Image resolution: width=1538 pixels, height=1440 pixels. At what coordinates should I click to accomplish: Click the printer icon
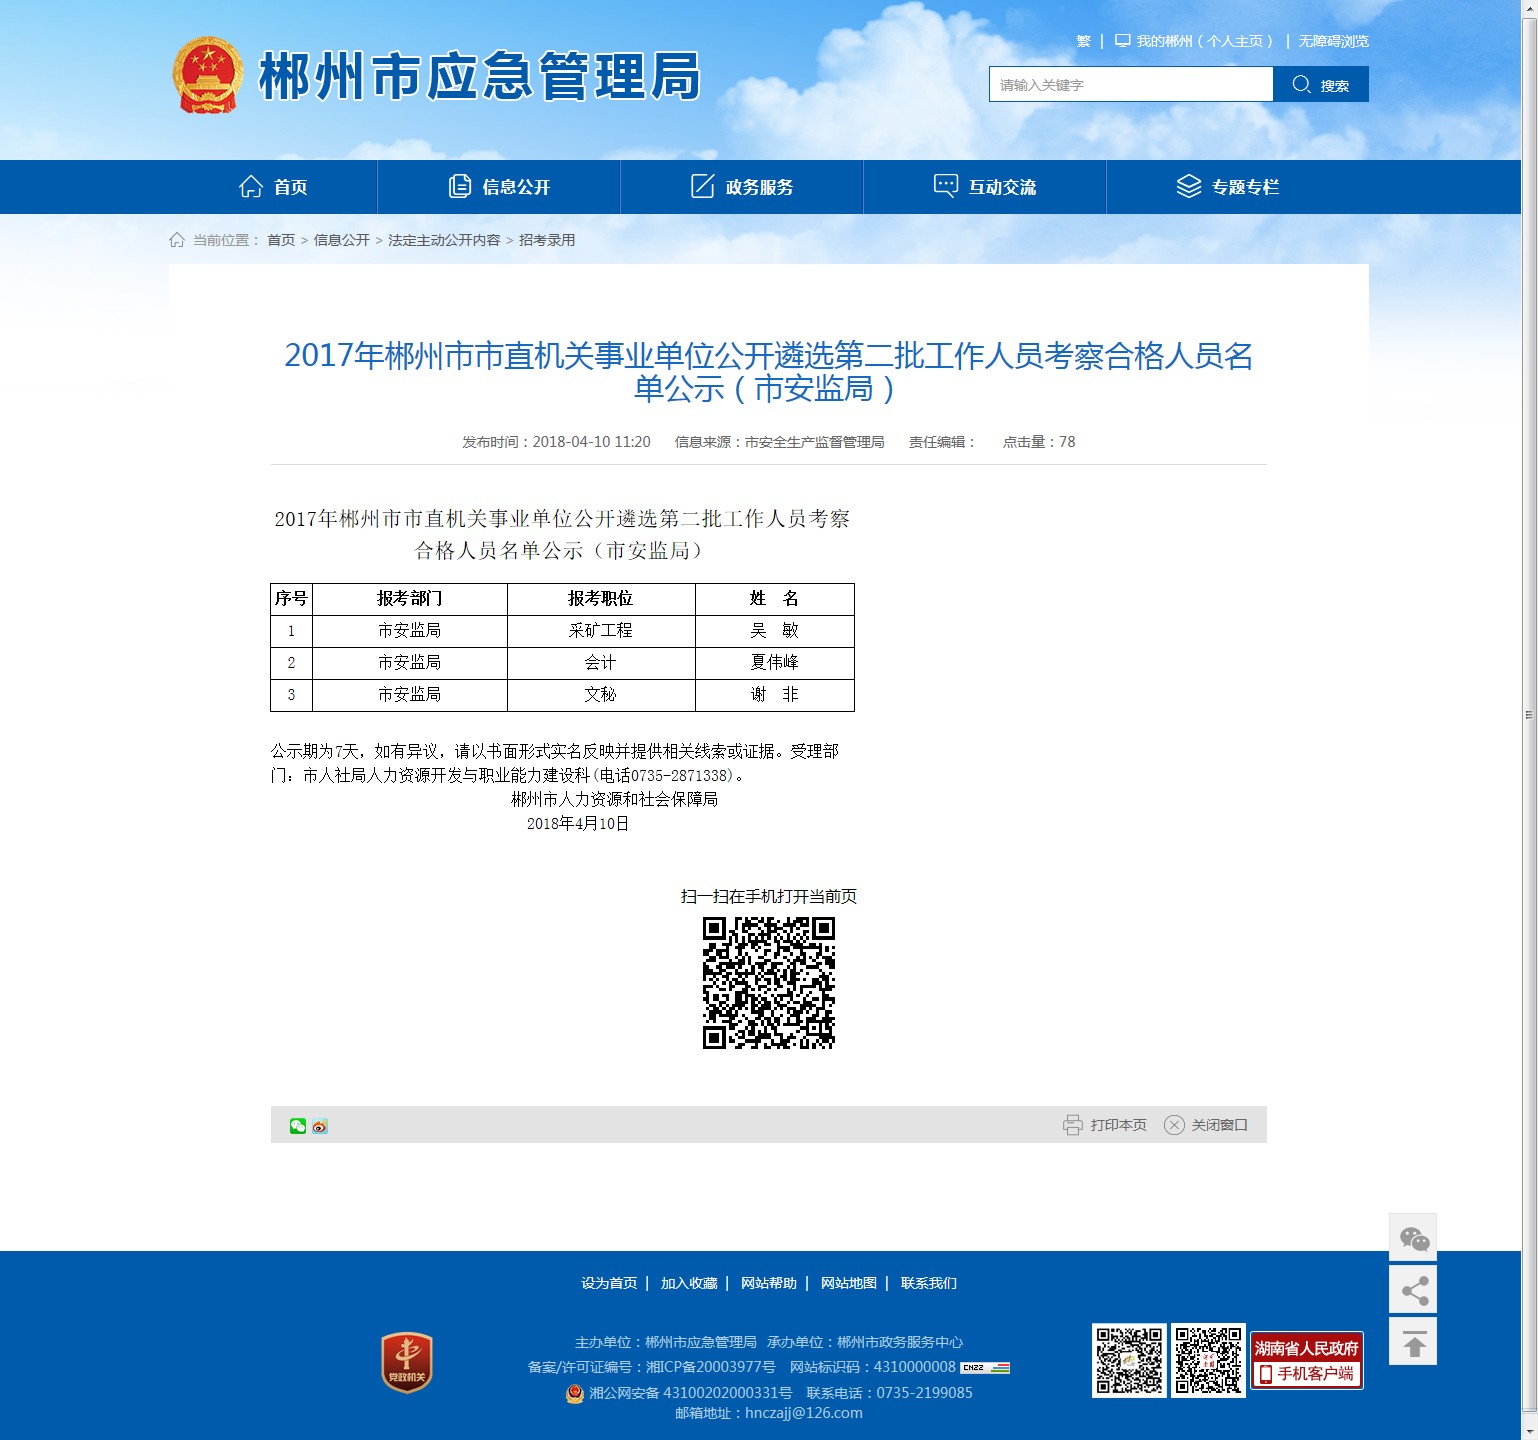(1072, 1125)
